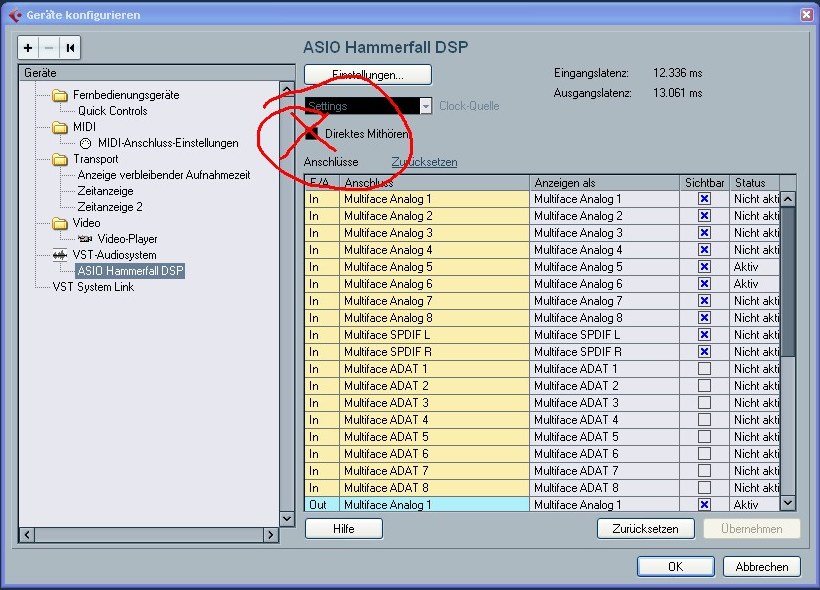Click Anschlüsse table scroll down arrow
The image size is (820, 590).
coord(788,503)
